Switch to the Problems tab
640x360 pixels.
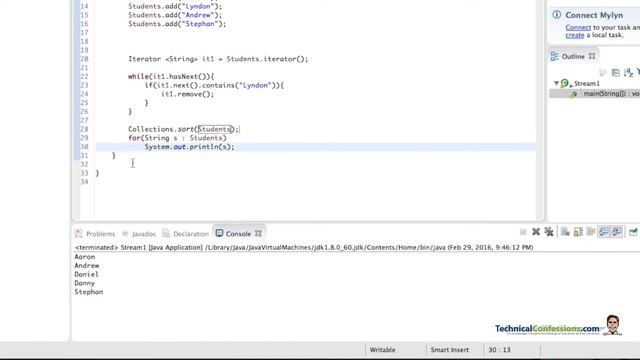[x=95, y=234]
